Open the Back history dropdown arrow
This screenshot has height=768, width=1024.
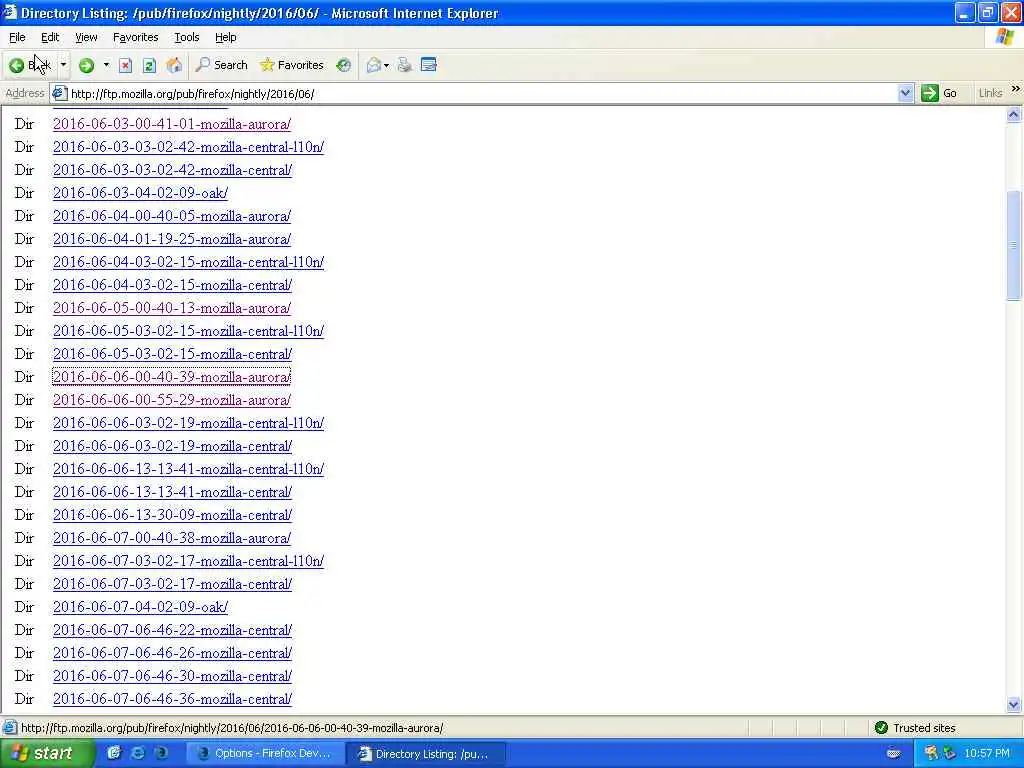pos(63,65)
